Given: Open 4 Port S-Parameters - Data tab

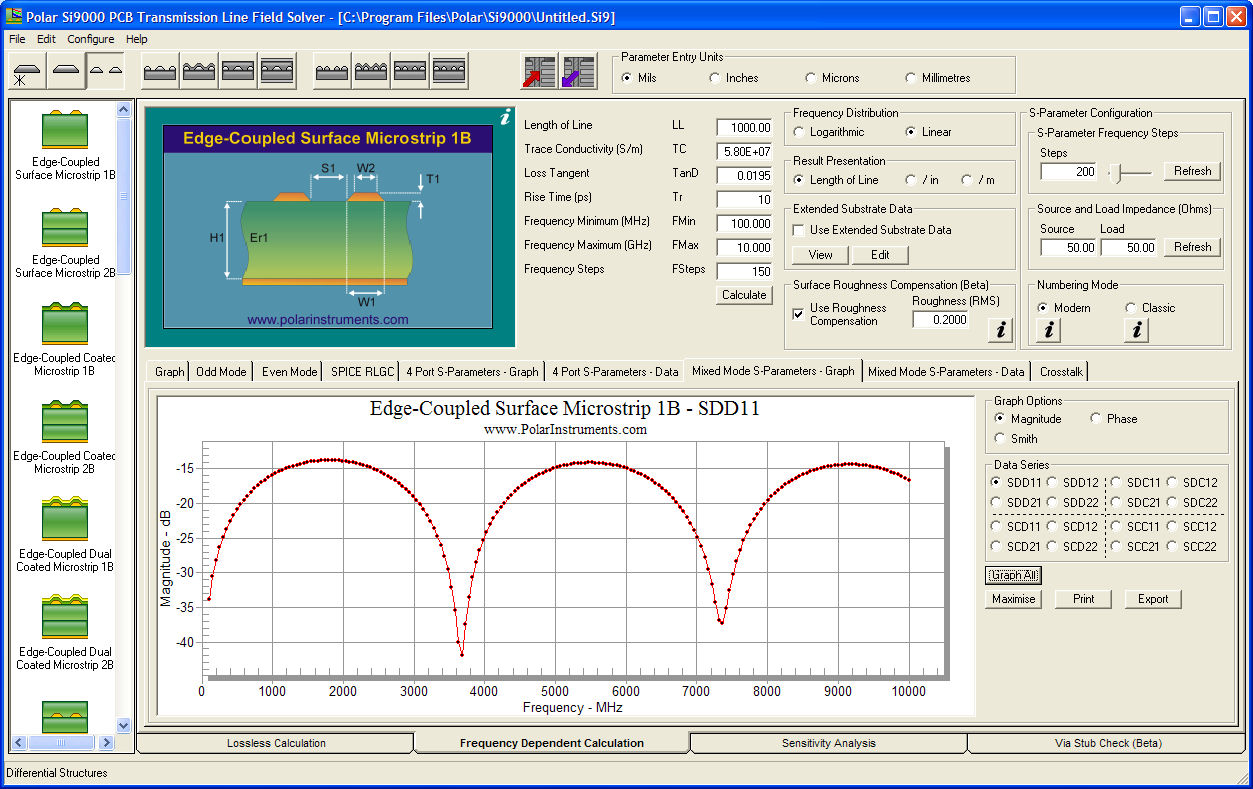Looking at the screenshot, I should coord(615,372).
